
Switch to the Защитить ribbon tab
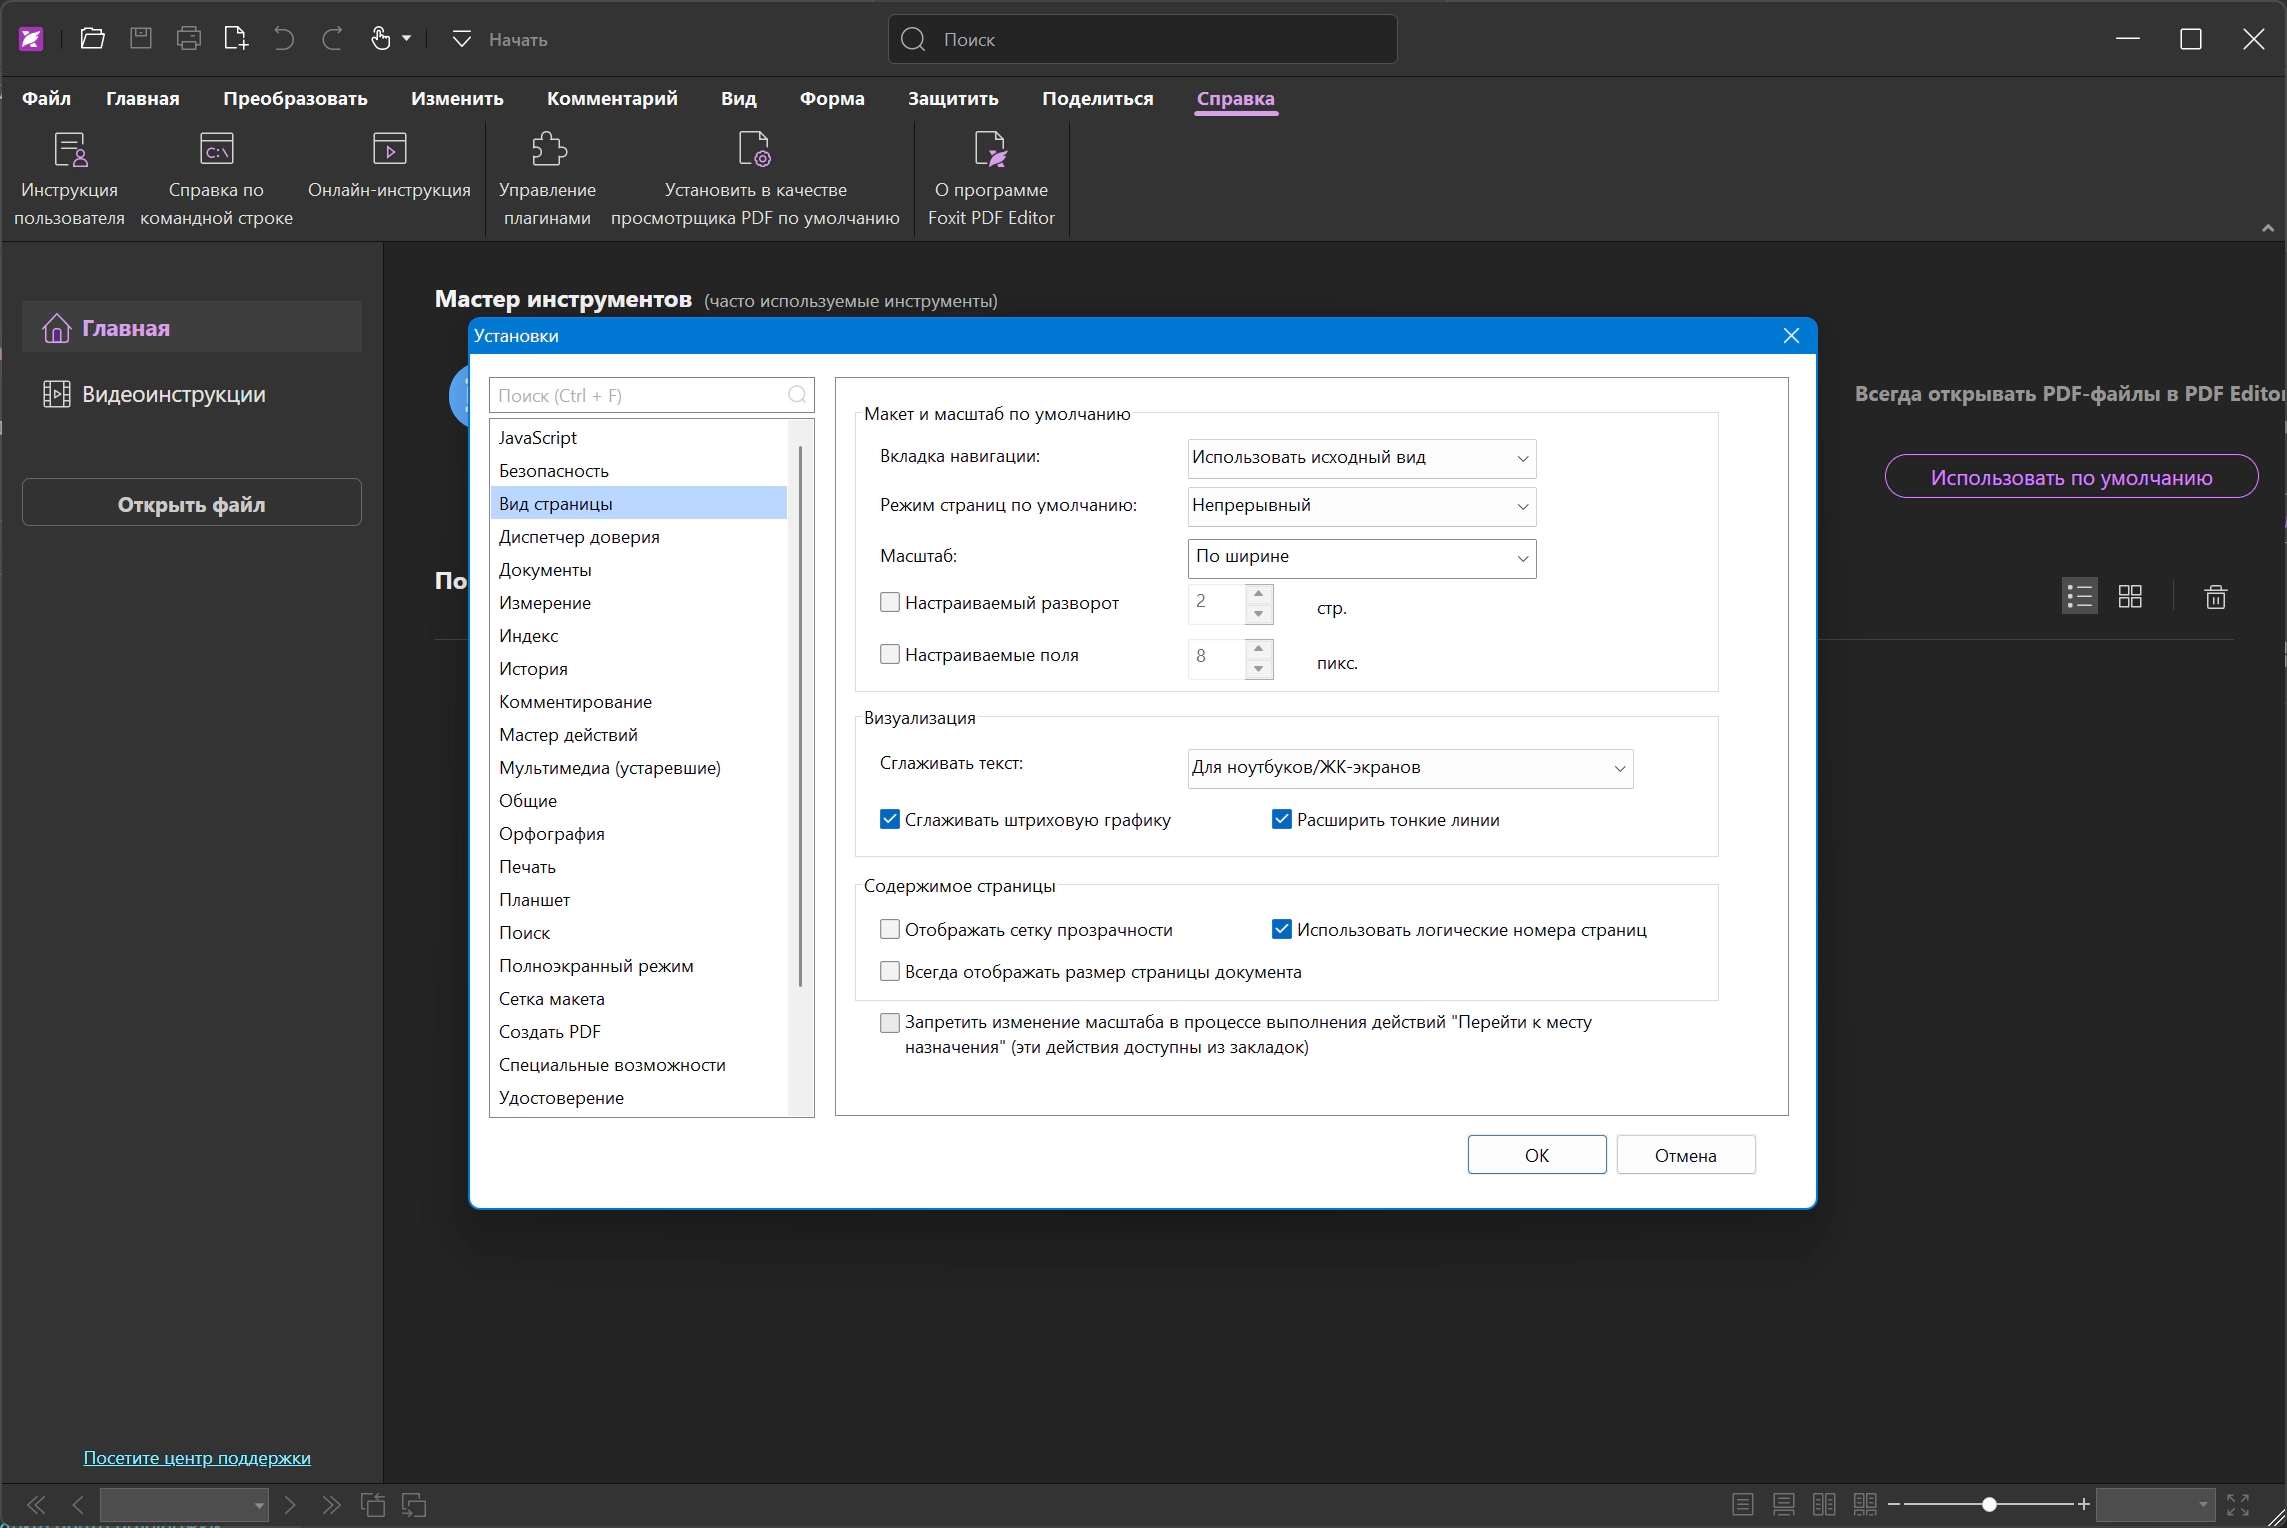pyautogui.click(x=953, y=98)
